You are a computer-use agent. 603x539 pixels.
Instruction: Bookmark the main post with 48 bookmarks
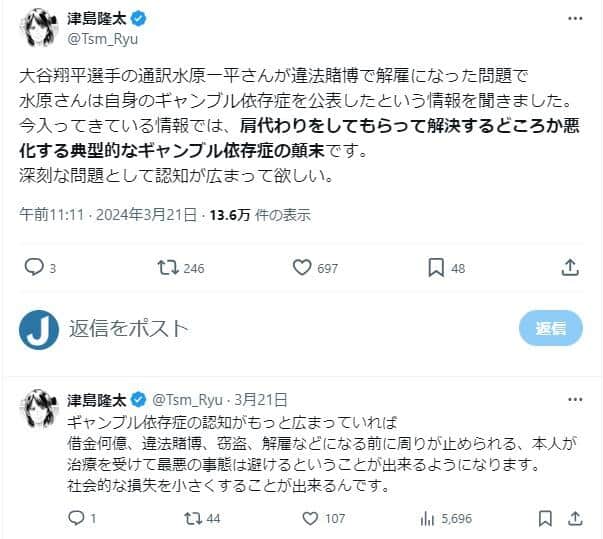click(x=436, y=267)
